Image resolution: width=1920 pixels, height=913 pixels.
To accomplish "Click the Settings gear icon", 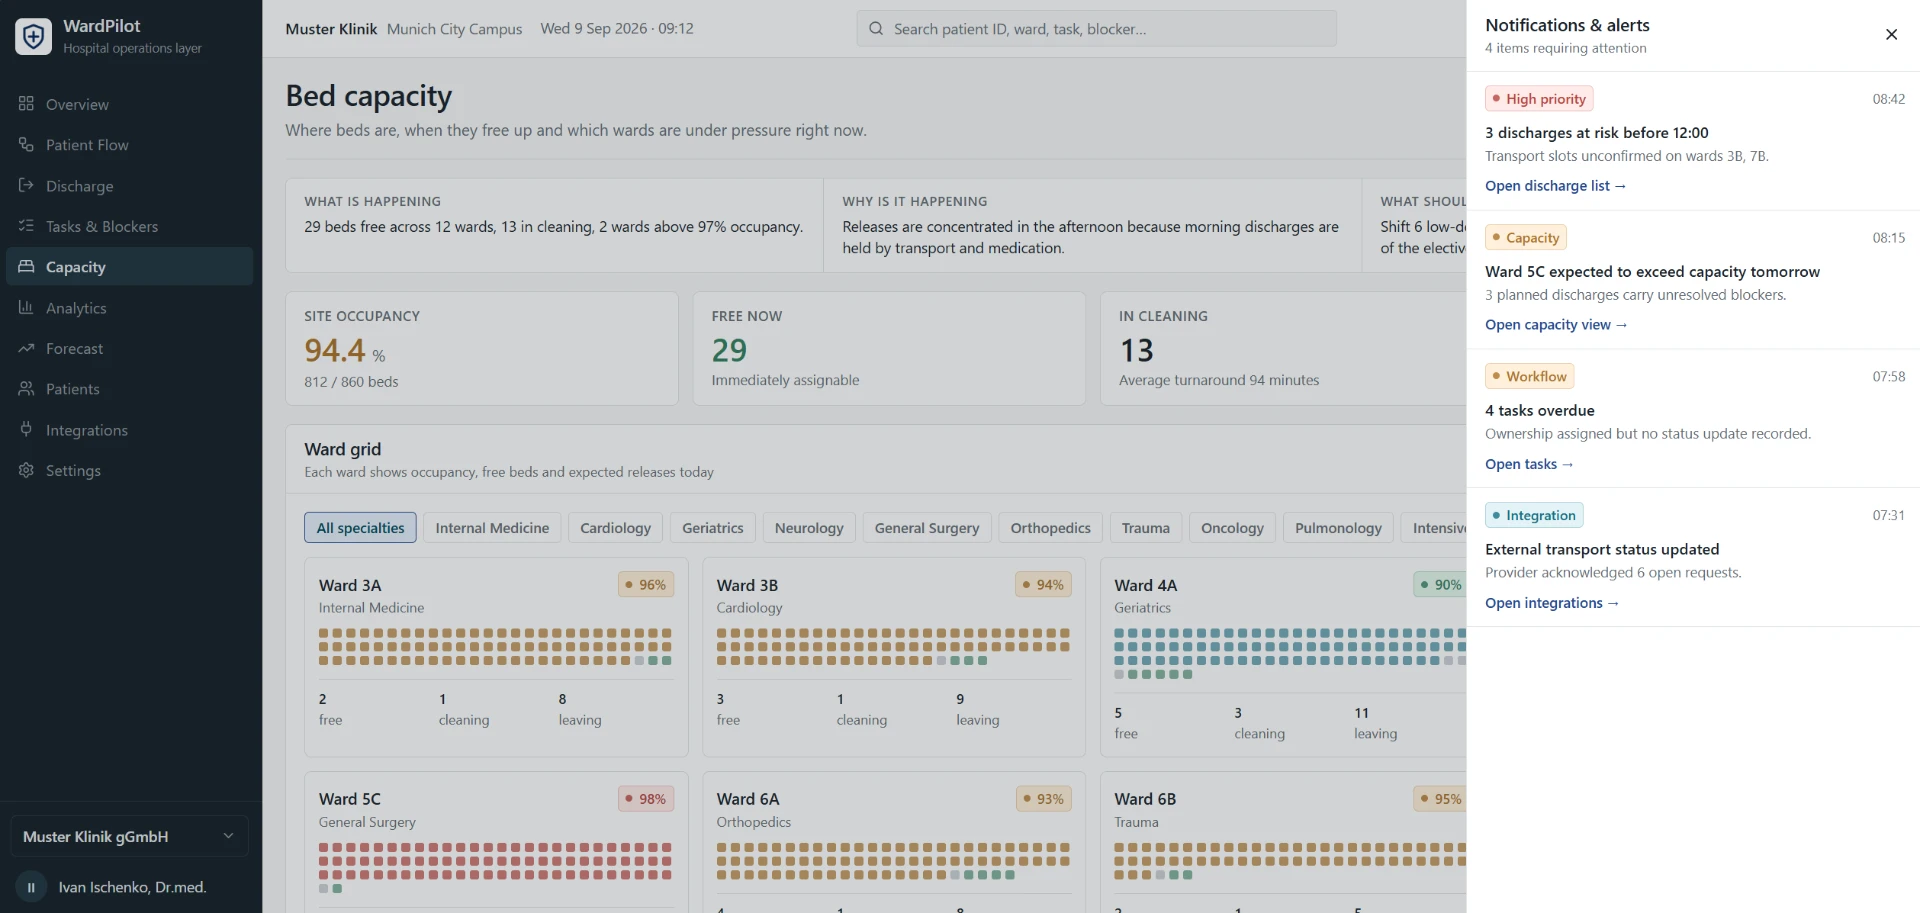I will tap(26, 470).
